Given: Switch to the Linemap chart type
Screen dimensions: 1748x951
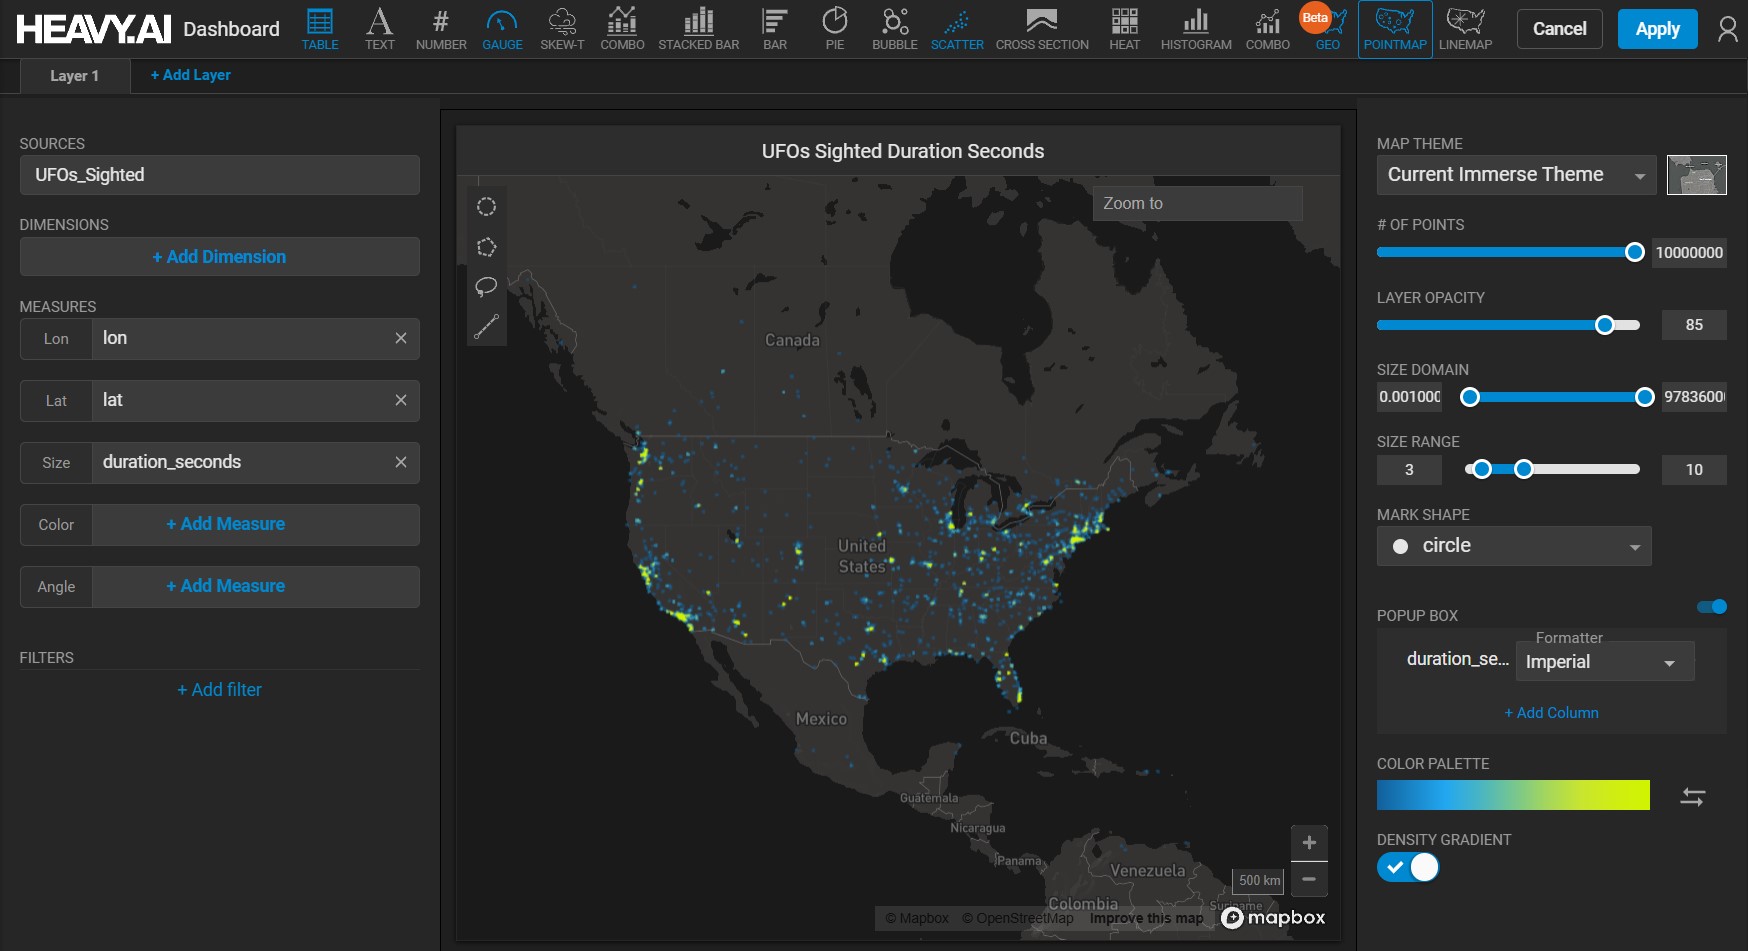Looking at the screenshot, I should pyautogui.click(x=1465, y=29).
